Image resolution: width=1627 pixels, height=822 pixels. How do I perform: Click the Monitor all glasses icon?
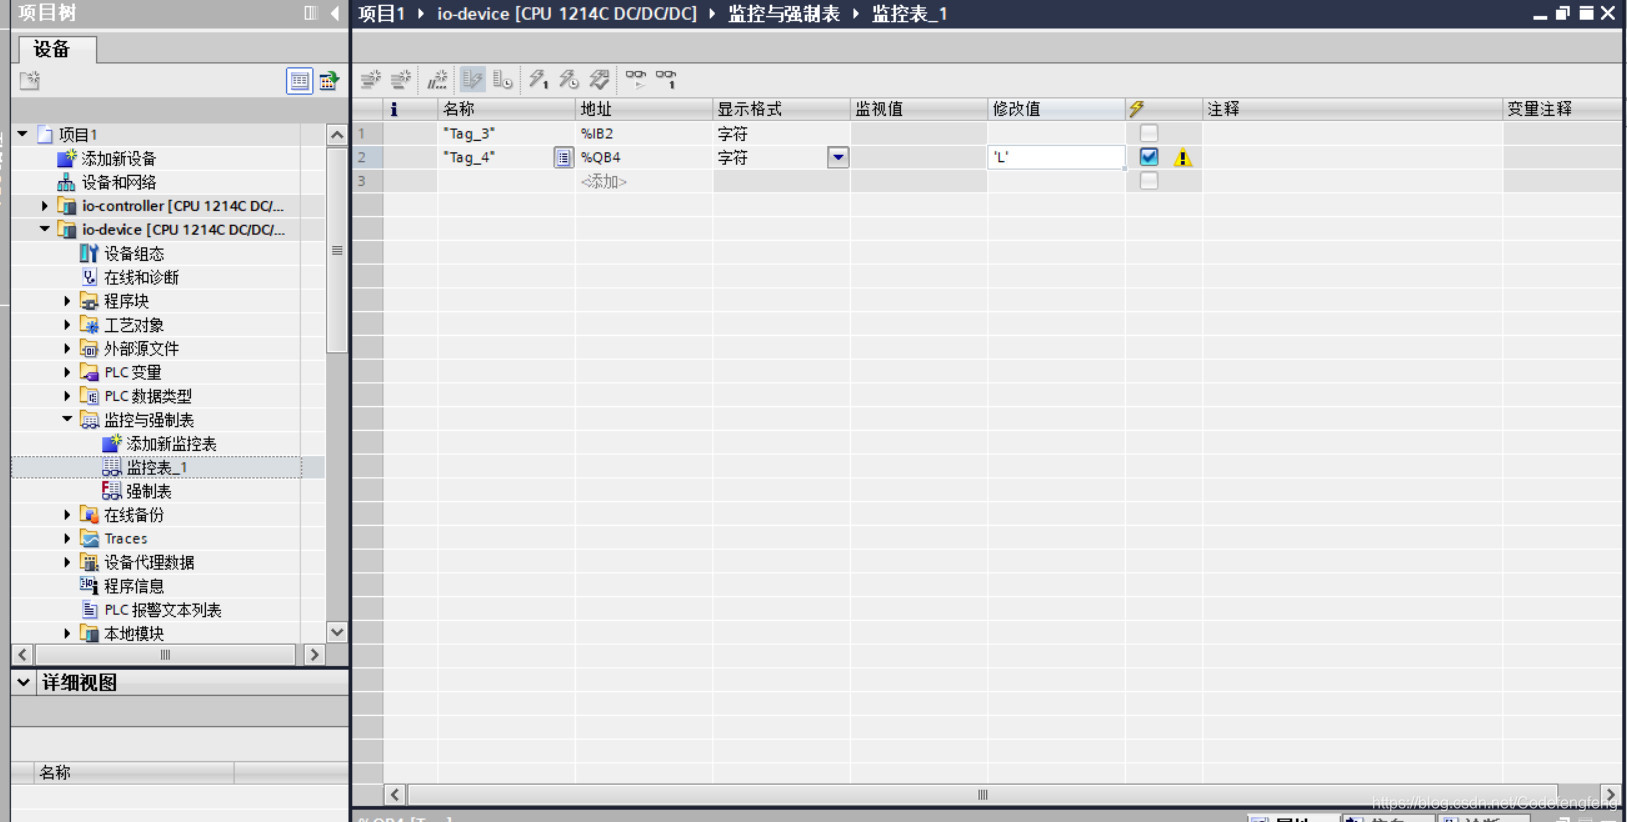635,79
